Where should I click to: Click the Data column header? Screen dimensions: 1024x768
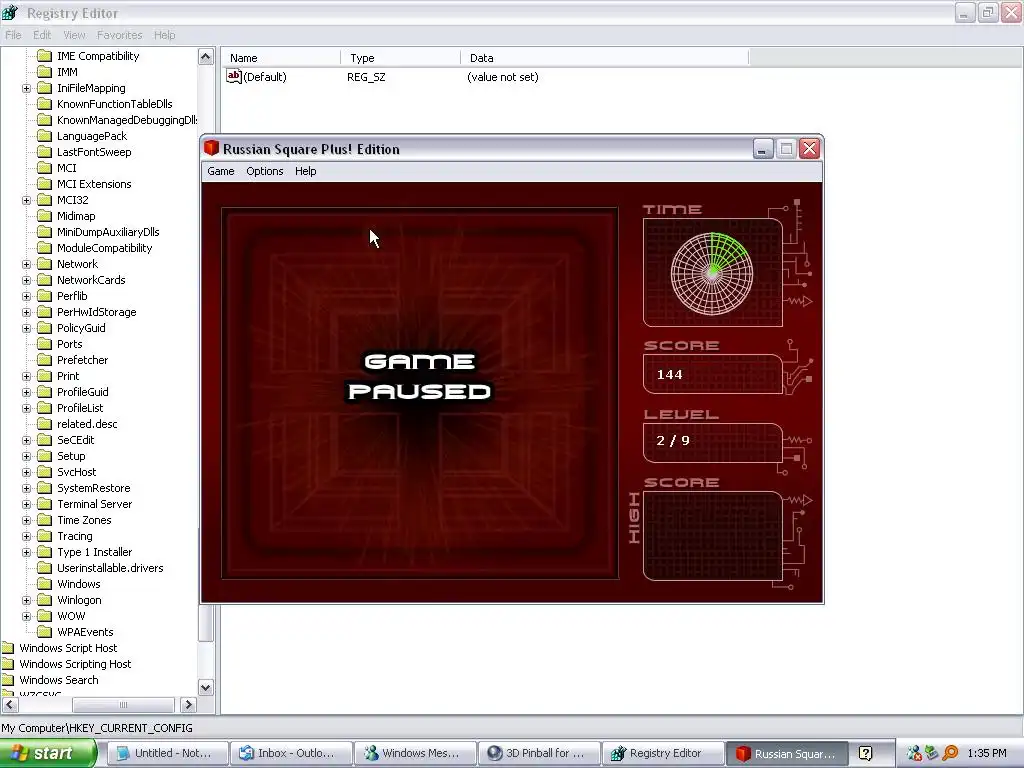click(x=605, y=58)
